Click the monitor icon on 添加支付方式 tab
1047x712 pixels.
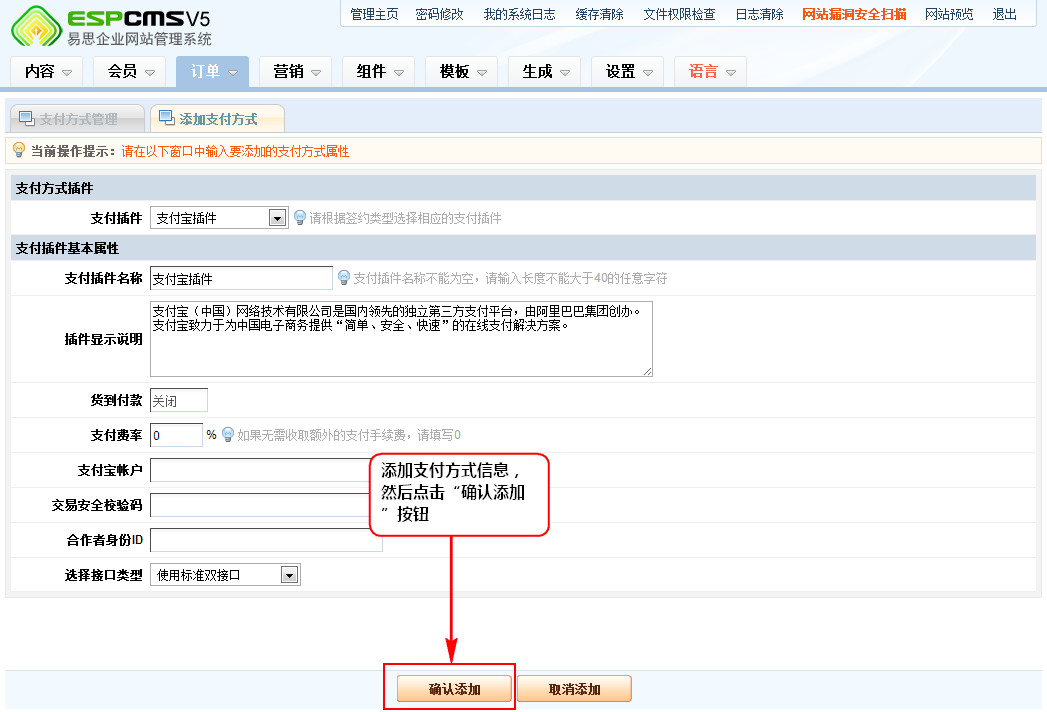(167, 118)
